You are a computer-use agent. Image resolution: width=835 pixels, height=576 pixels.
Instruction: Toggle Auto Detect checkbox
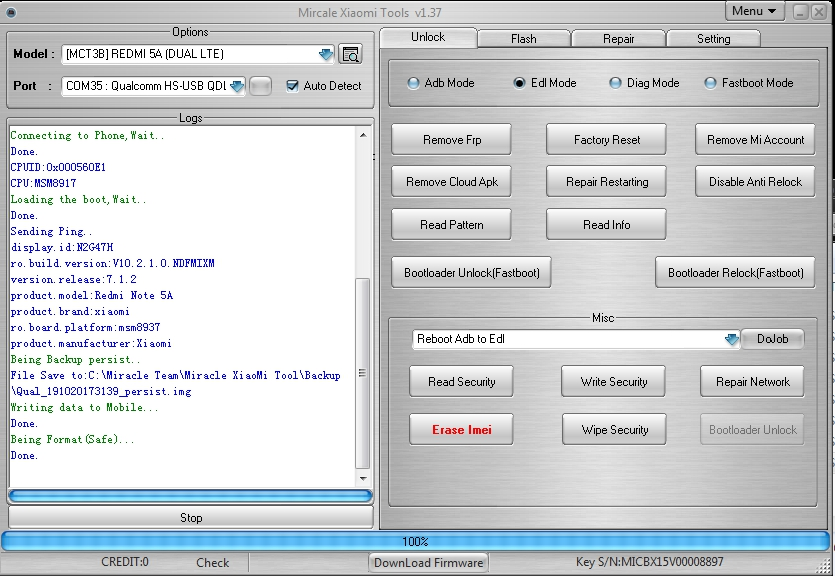292,86
